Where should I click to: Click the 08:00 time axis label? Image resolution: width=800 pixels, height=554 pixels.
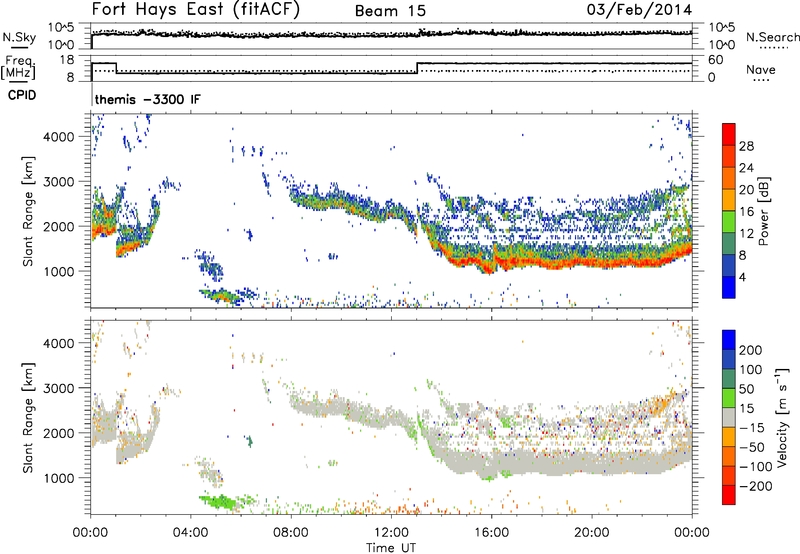(291, 533)
